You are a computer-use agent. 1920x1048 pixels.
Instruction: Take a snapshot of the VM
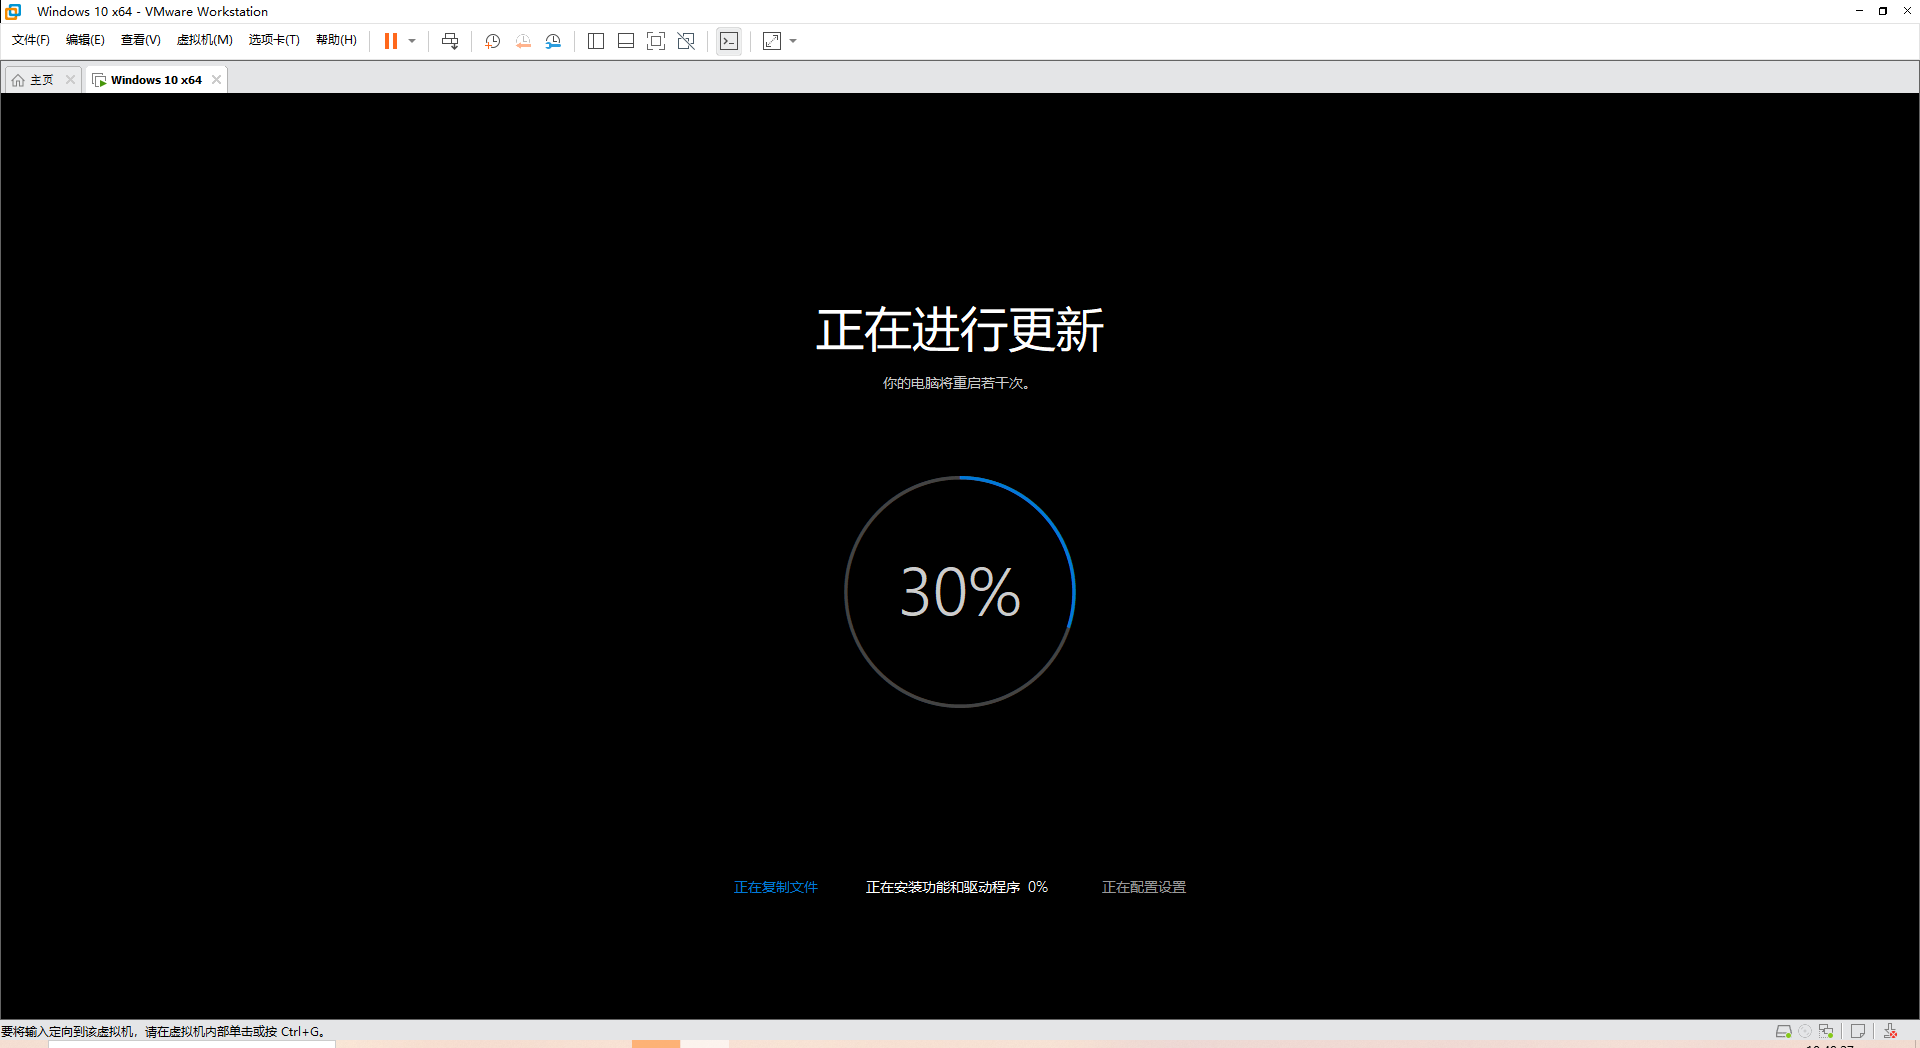pos(492,41)
